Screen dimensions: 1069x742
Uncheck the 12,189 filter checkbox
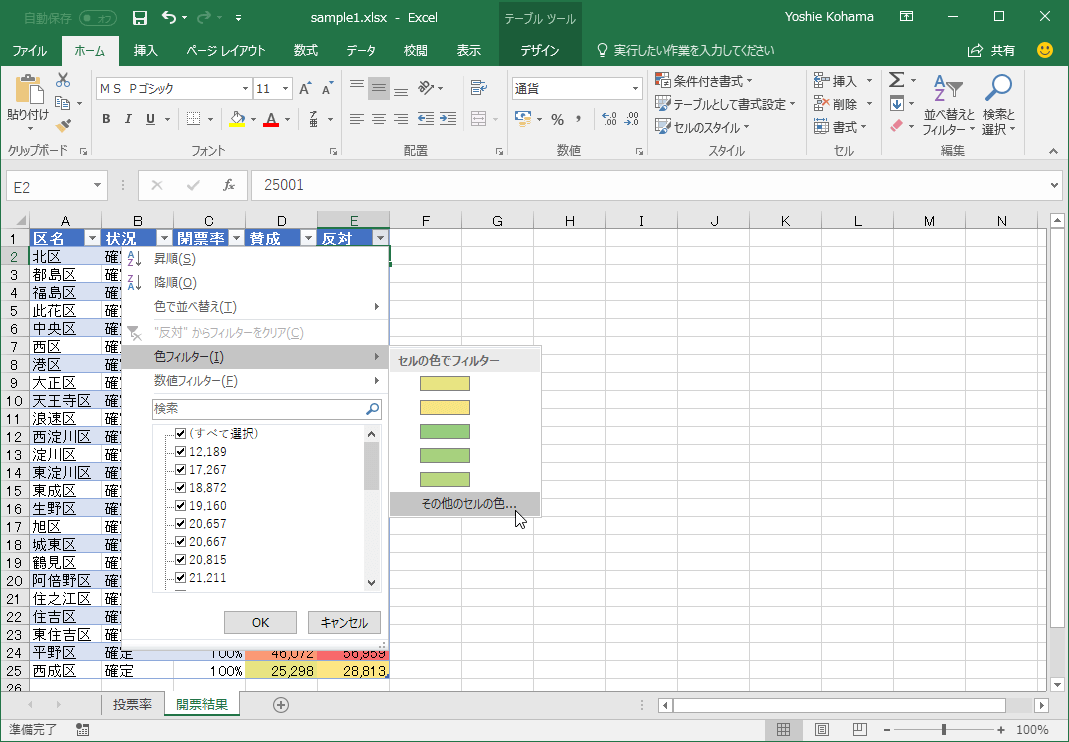(x=181, y=451)
